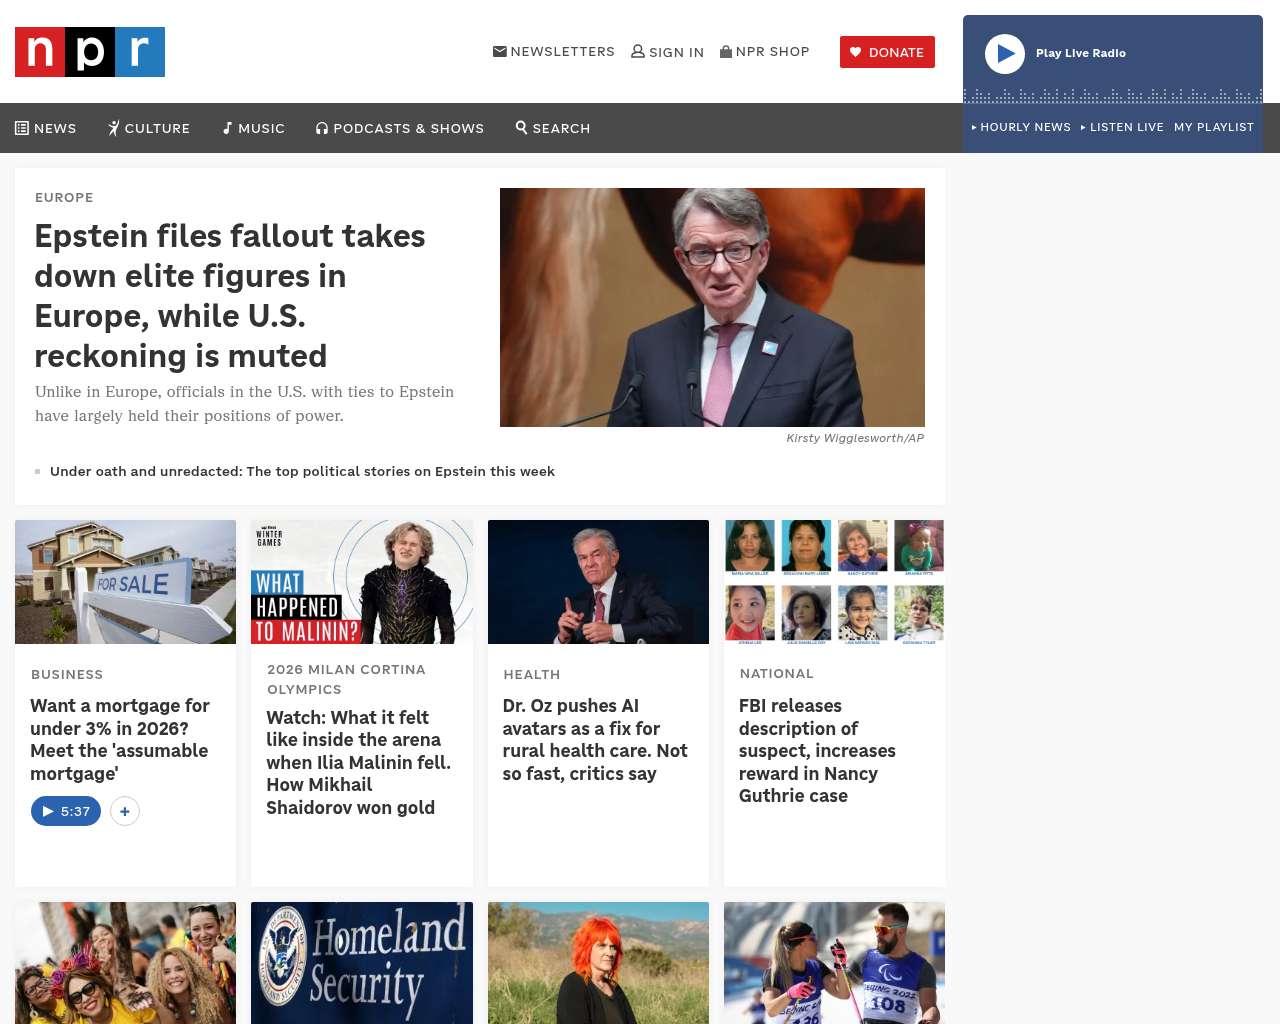1280x1024 pixels.
Task: Open 2026 Milan Cortina Olympics category
Action: click(x=346, y=679)
